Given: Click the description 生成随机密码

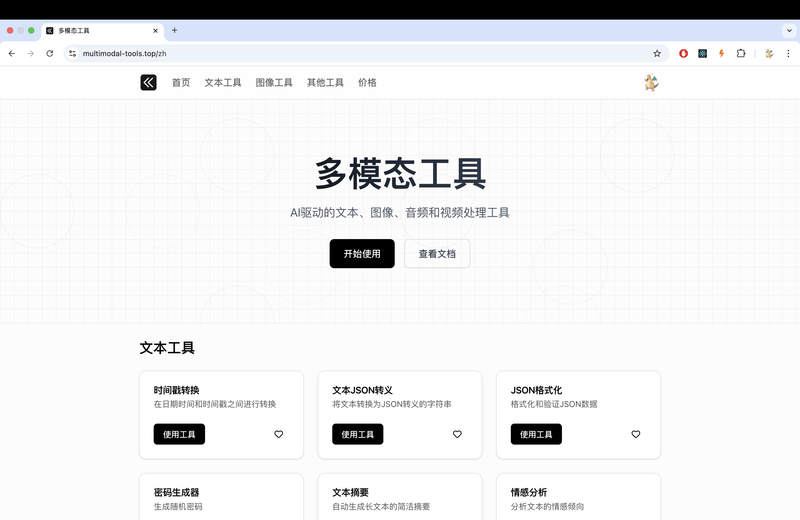Looking at the screenshot, I should [178, 507].
